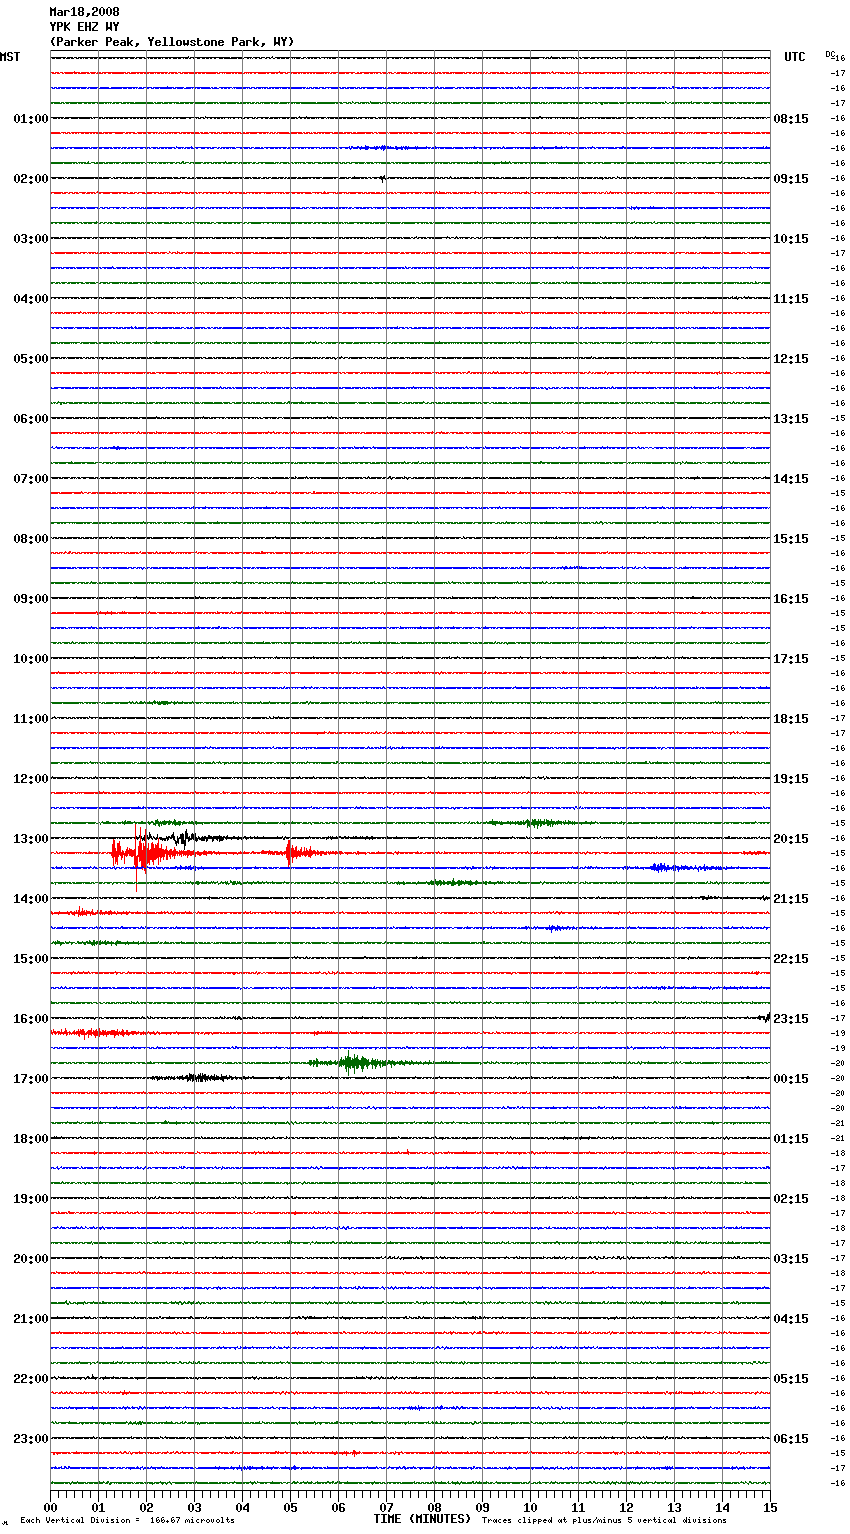Select the 13:00 MST time label

31,839
